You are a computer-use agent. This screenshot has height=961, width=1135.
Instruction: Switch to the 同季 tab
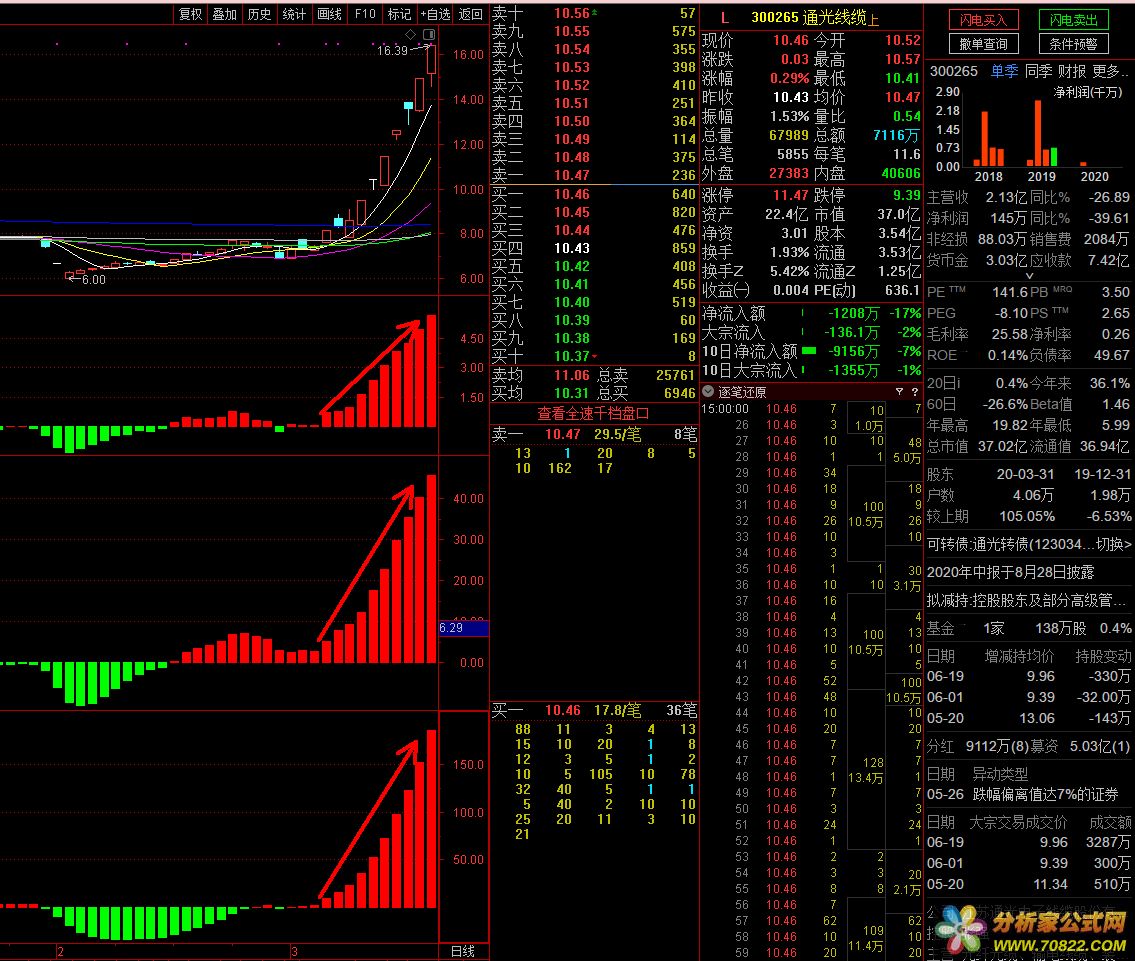click(x=1039, y=71)
